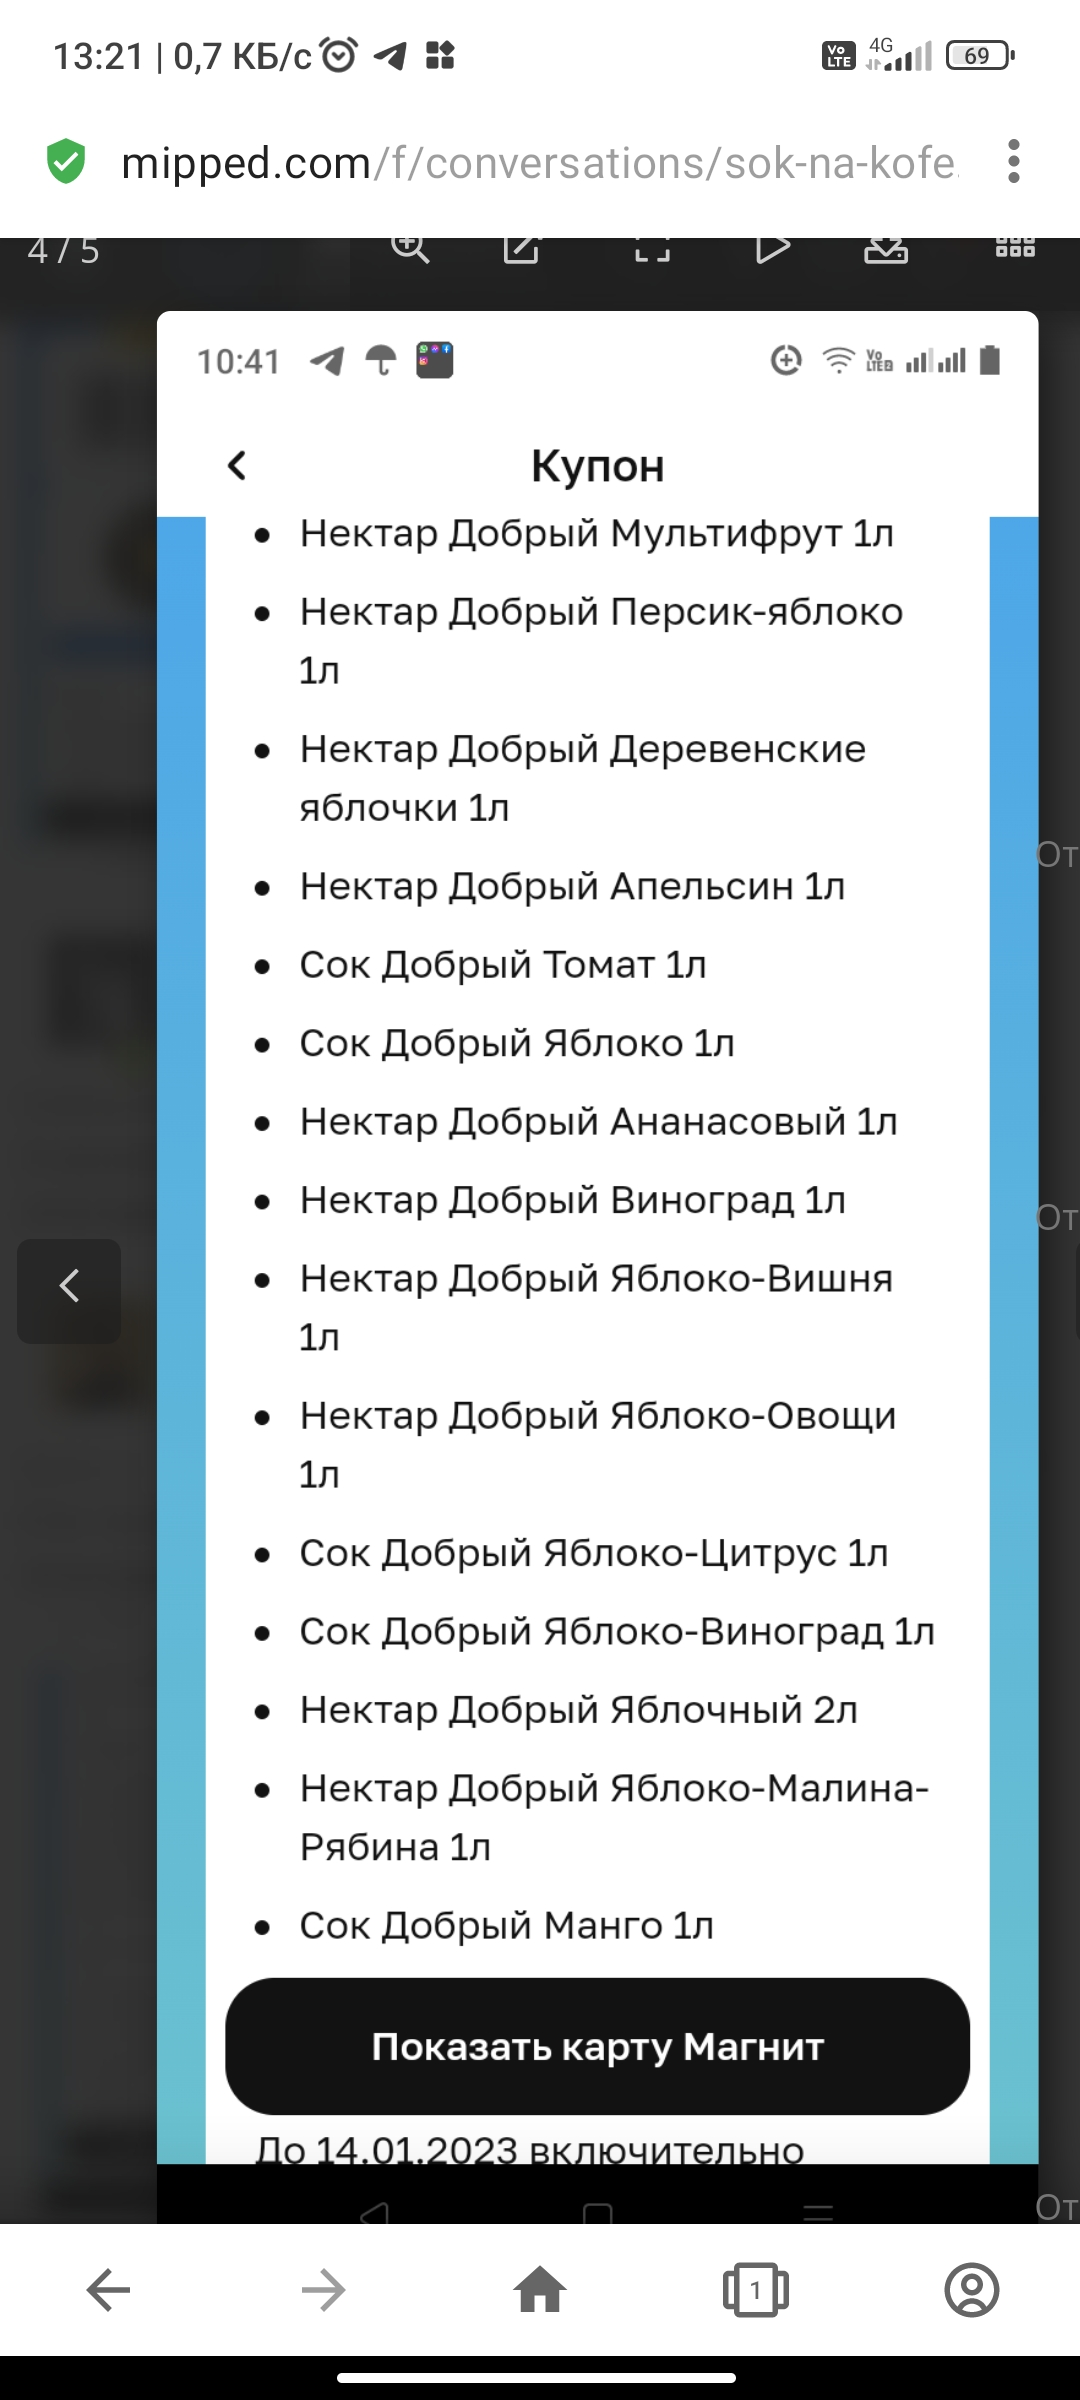Image resolution: width=1080 pixels, height=2400 pixels.
Task: Open the image in new window icon
Action: pos(521,247)
